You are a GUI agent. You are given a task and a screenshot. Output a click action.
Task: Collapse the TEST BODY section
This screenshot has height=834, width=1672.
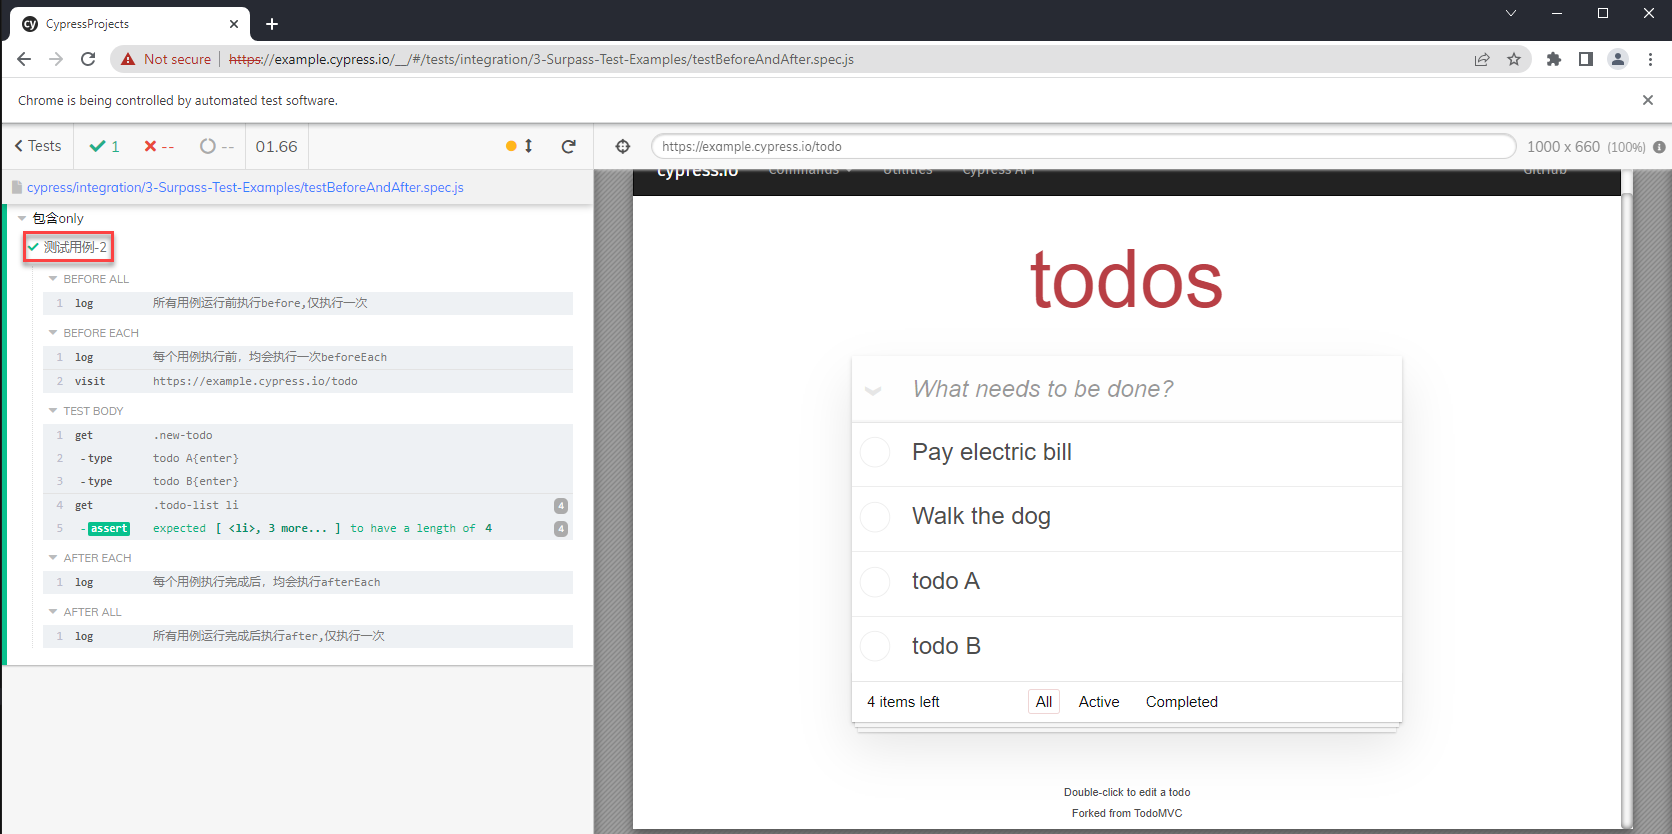(x=53, y=411)
